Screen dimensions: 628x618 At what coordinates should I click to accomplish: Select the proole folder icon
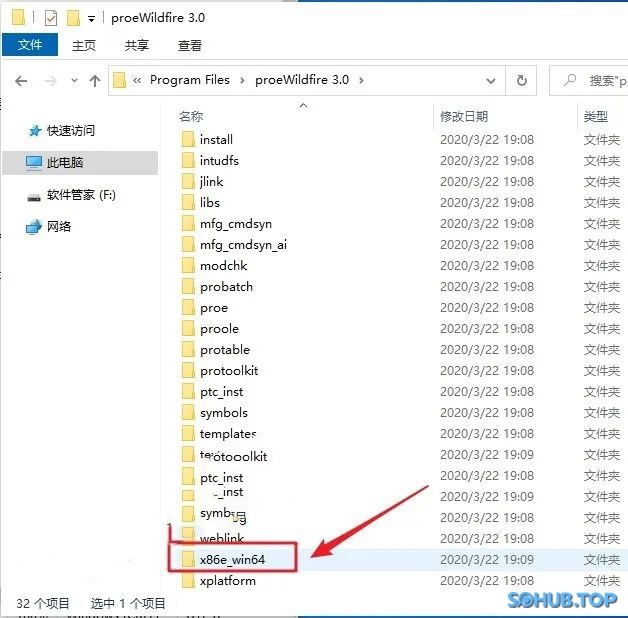point(188,329)
